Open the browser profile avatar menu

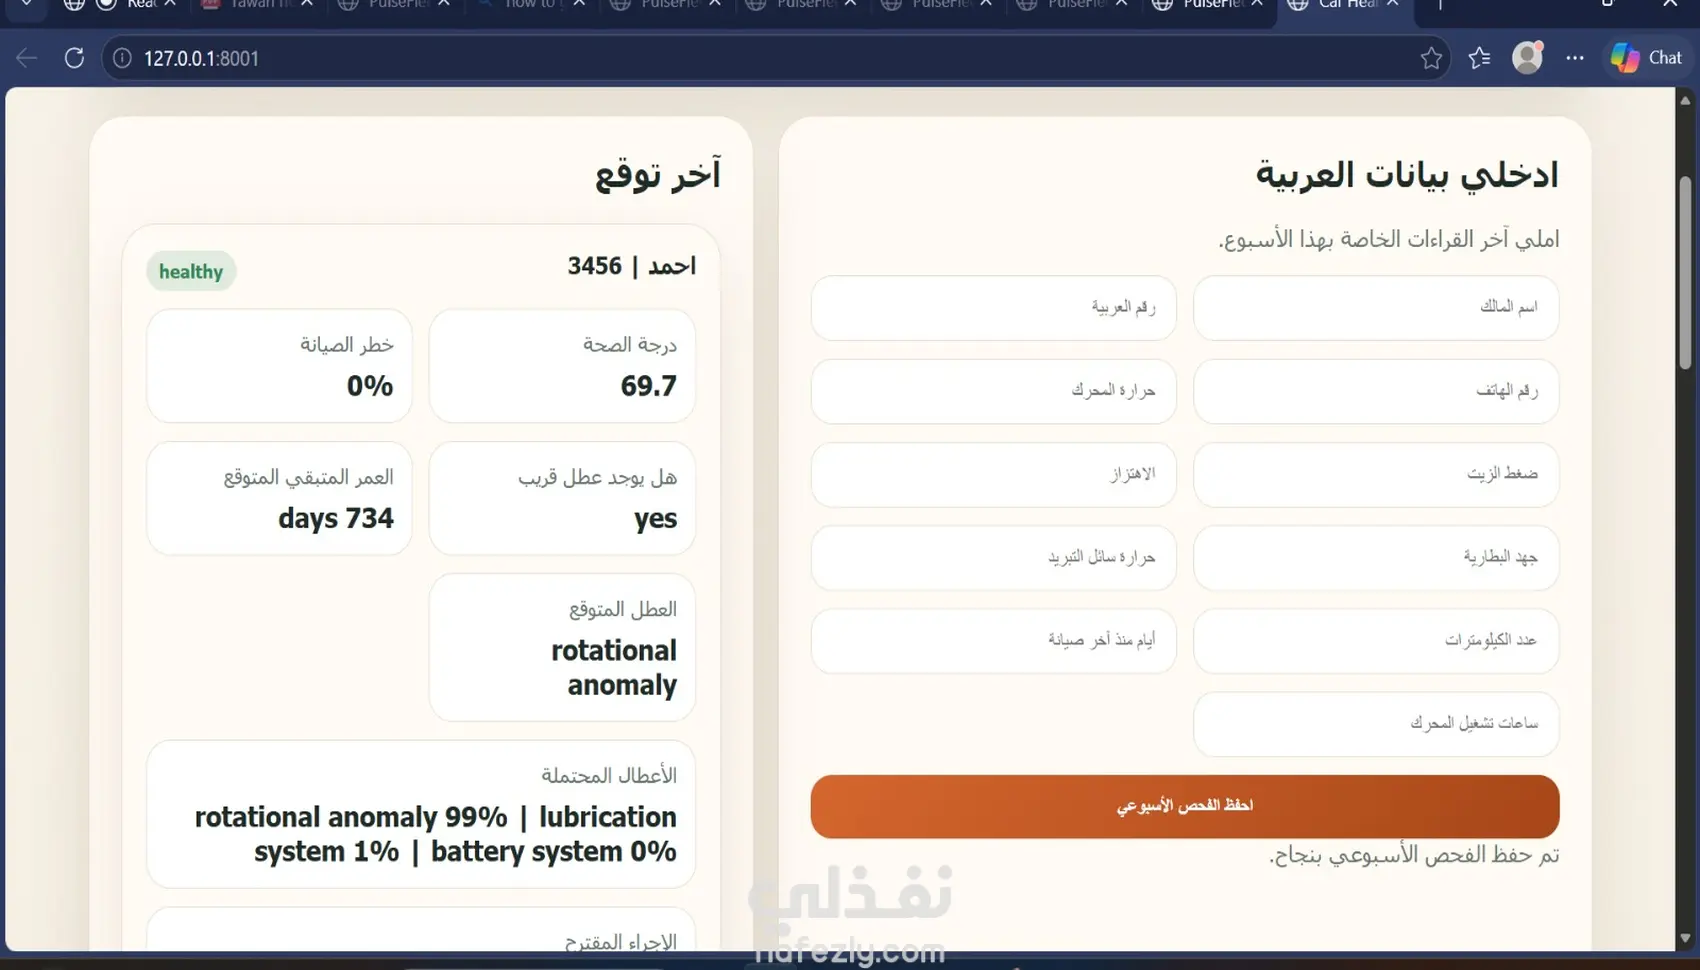(x=1527, y=58)
